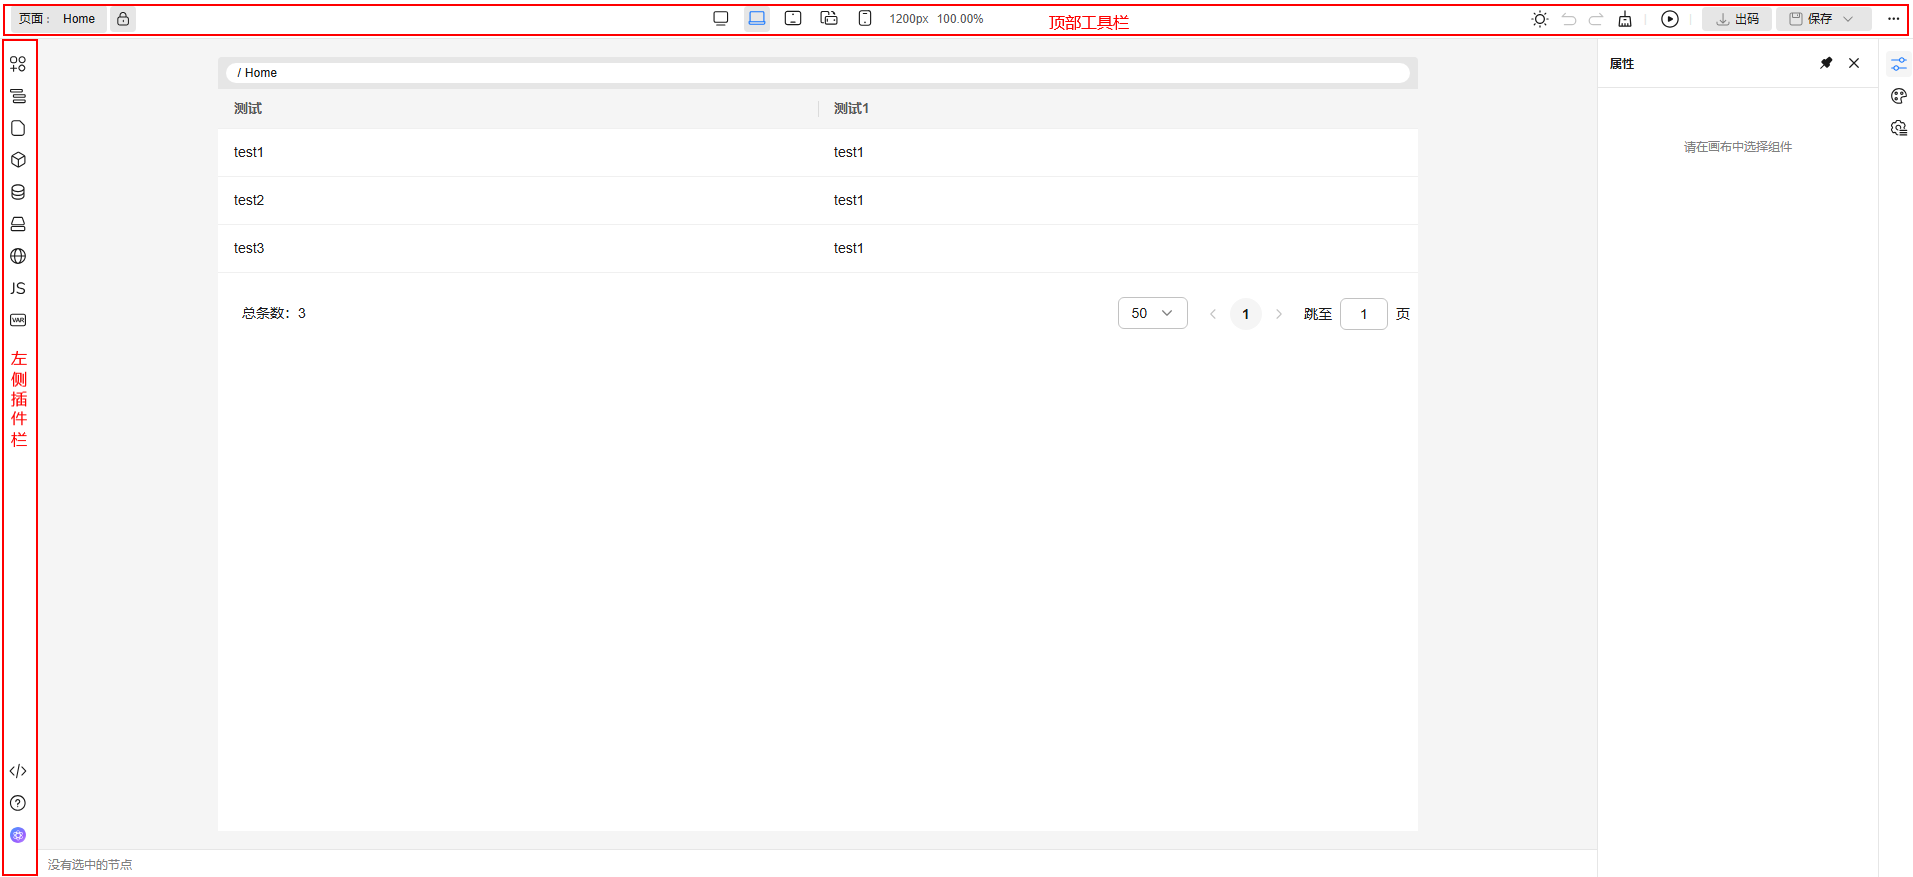Toggle the page lock icon
Screen dimensions: 1913x877
coord(123,19)
